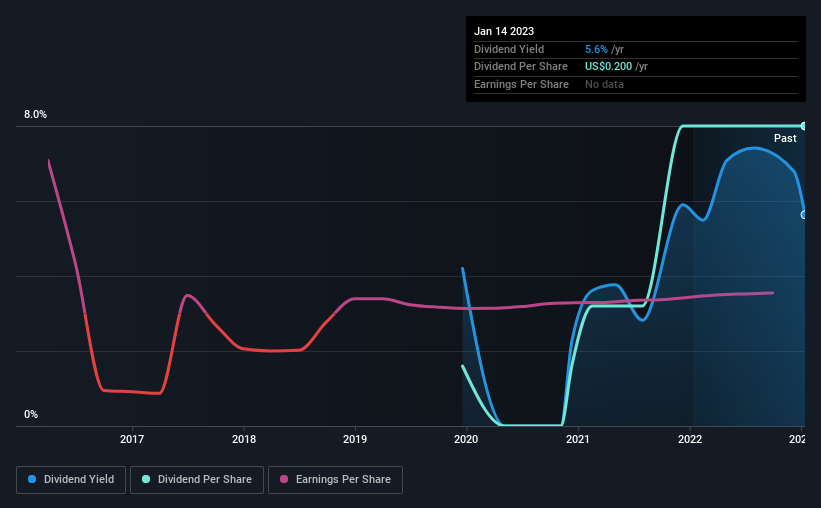Click the pink Earnings Per Share legend dot
This screenshot has width=821, height=508.
284,479
